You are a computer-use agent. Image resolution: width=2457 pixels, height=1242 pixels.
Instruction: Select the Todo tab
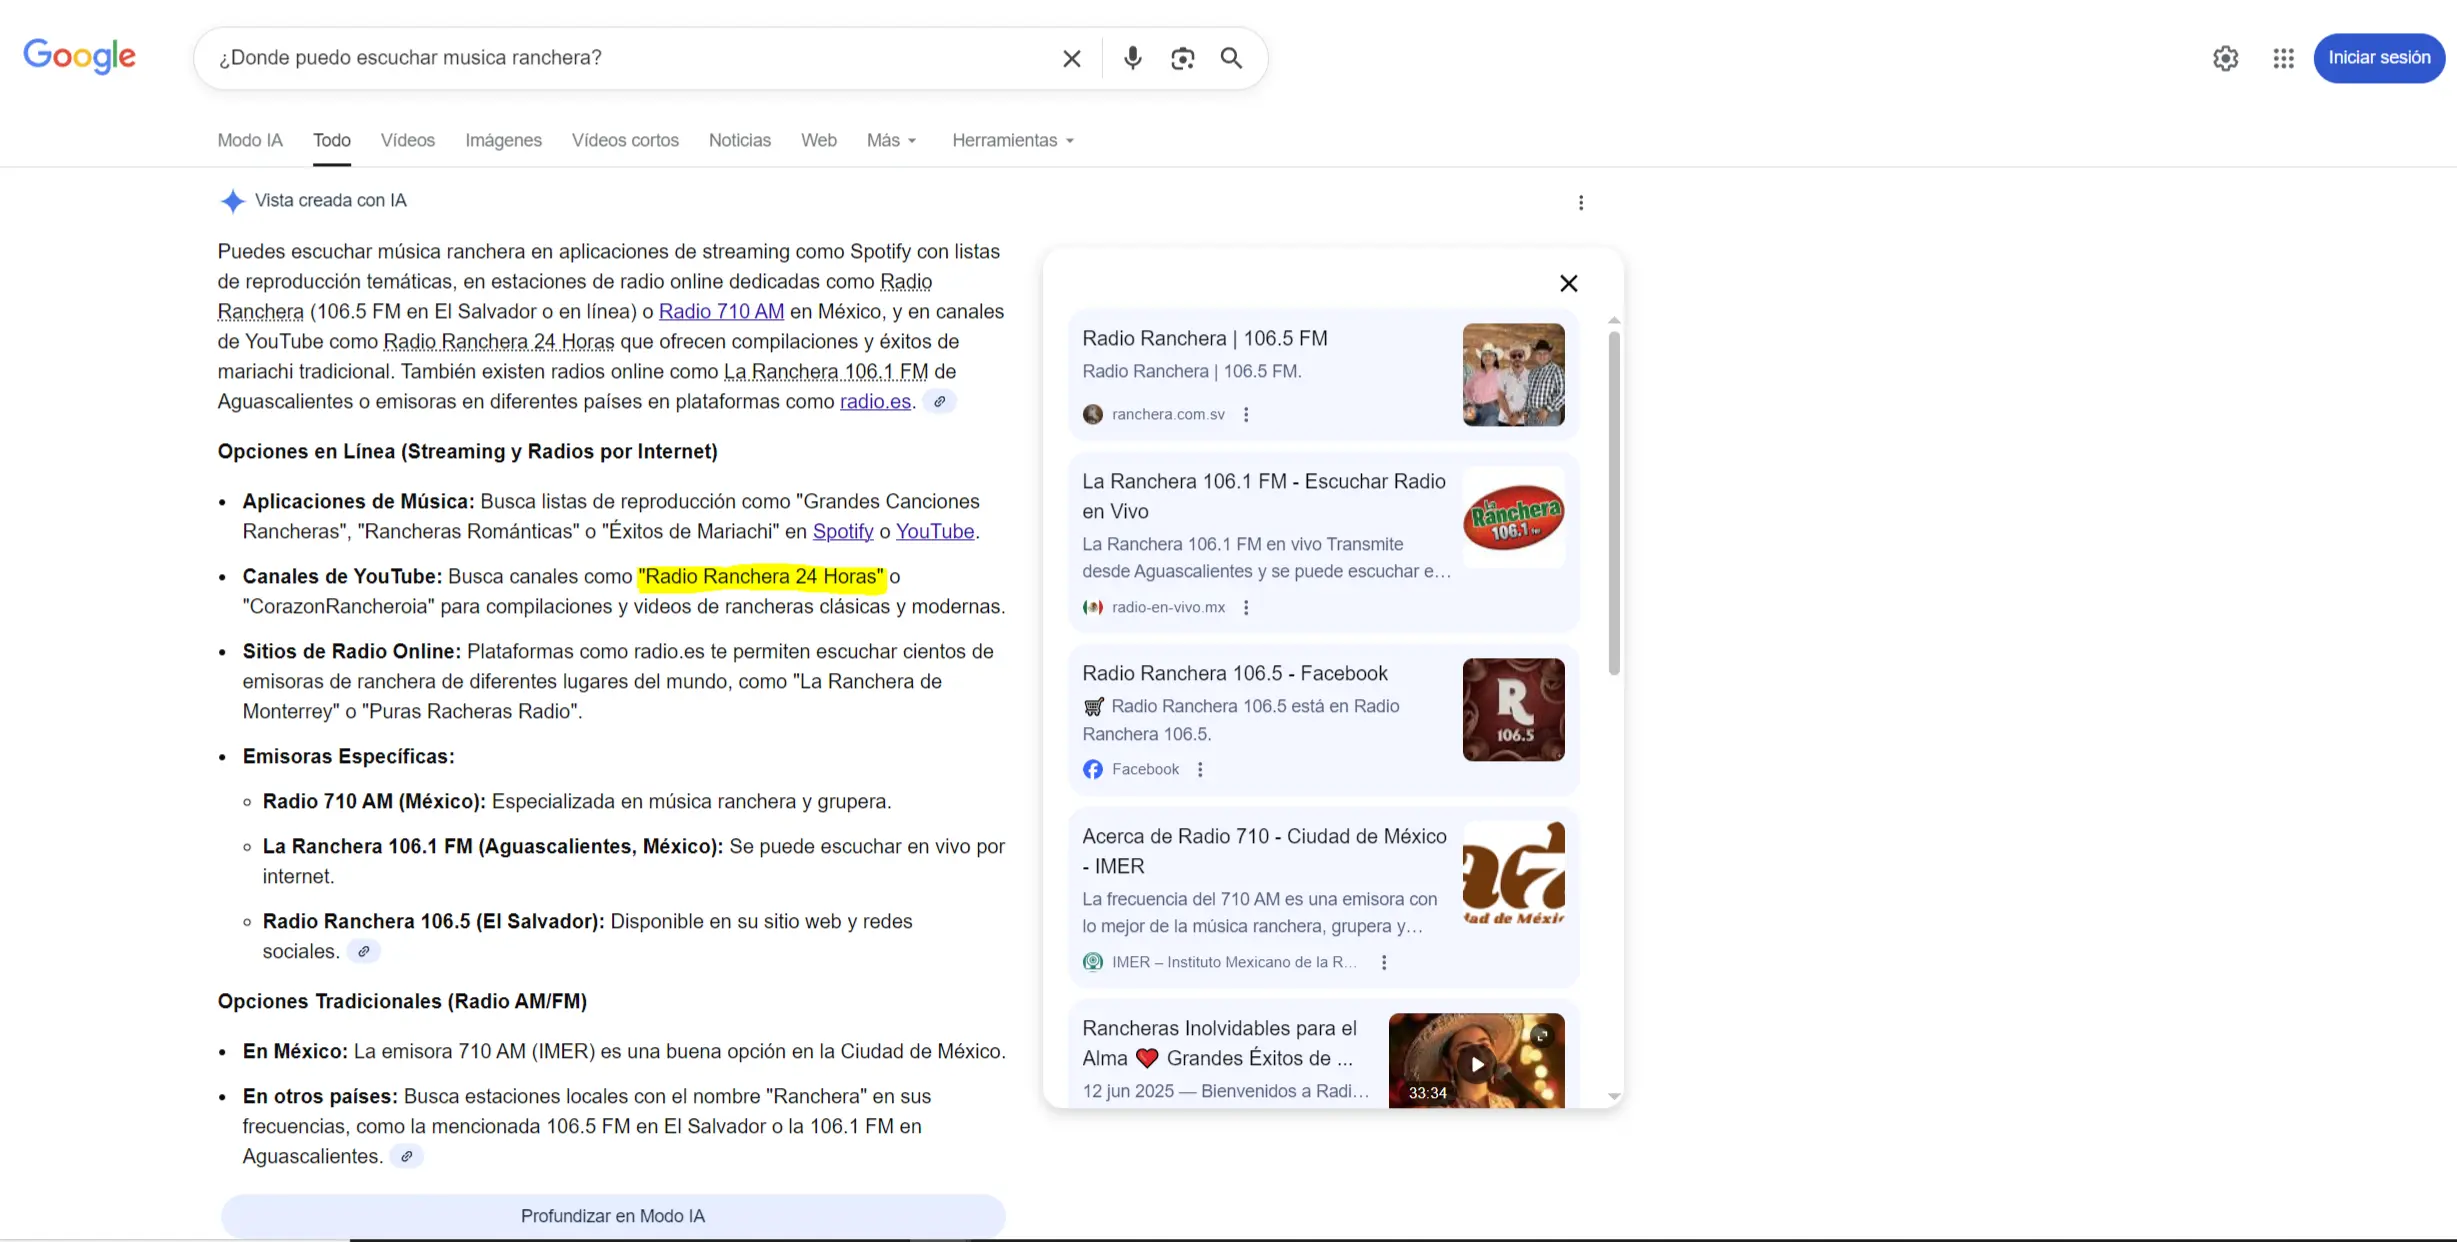pyautogui.click(x=332, y=140)
